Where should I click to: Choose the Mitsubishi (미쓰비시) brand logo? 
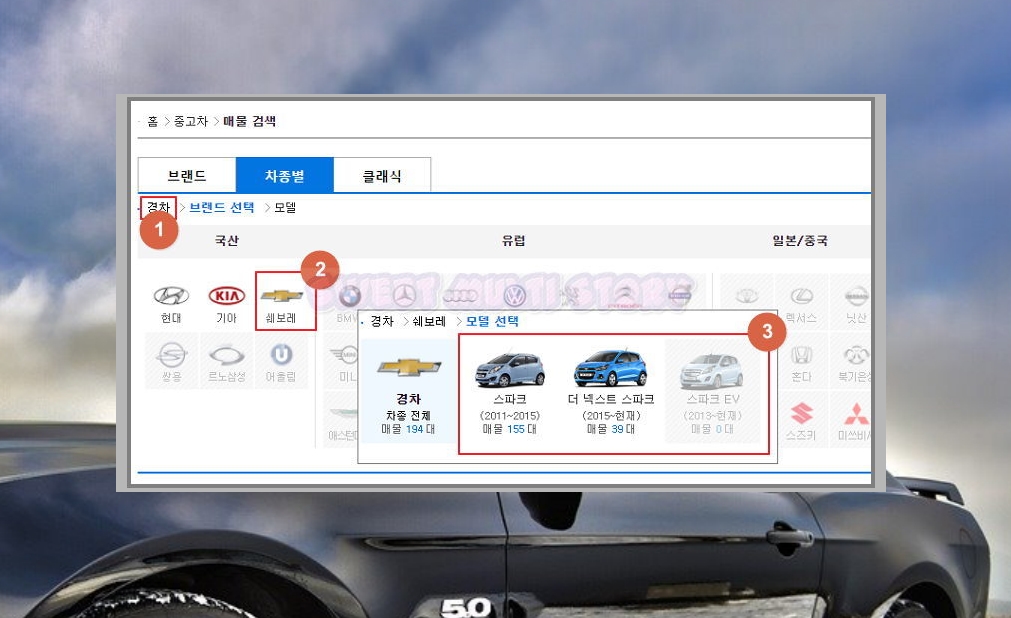856,414
